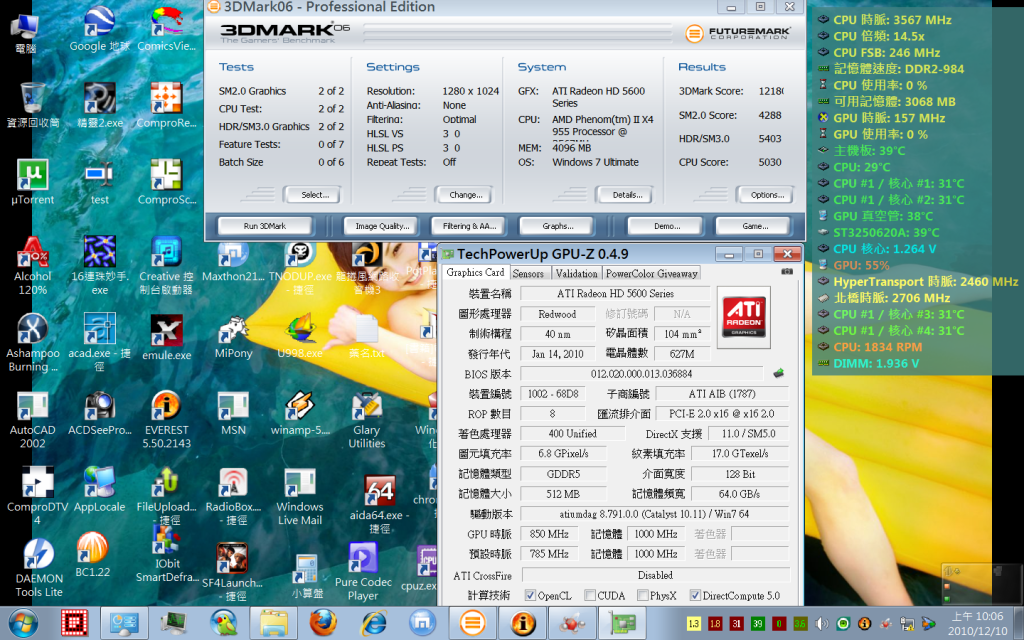Image resolution: width=1024 pixels, height=640 pixels.
Task: Open the MiPony desktop icon
Action: (233, 336)
